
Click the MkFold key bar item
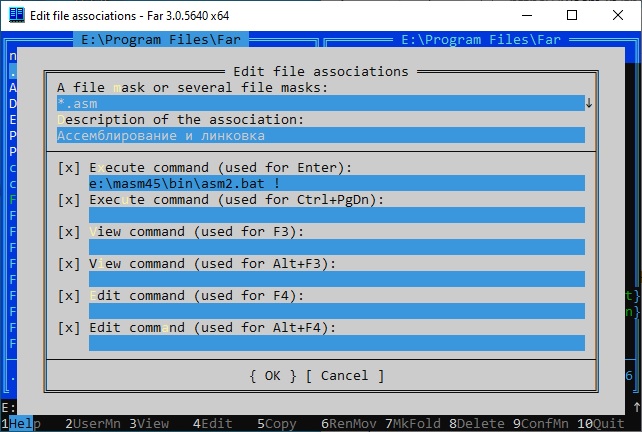pos(415,423)
